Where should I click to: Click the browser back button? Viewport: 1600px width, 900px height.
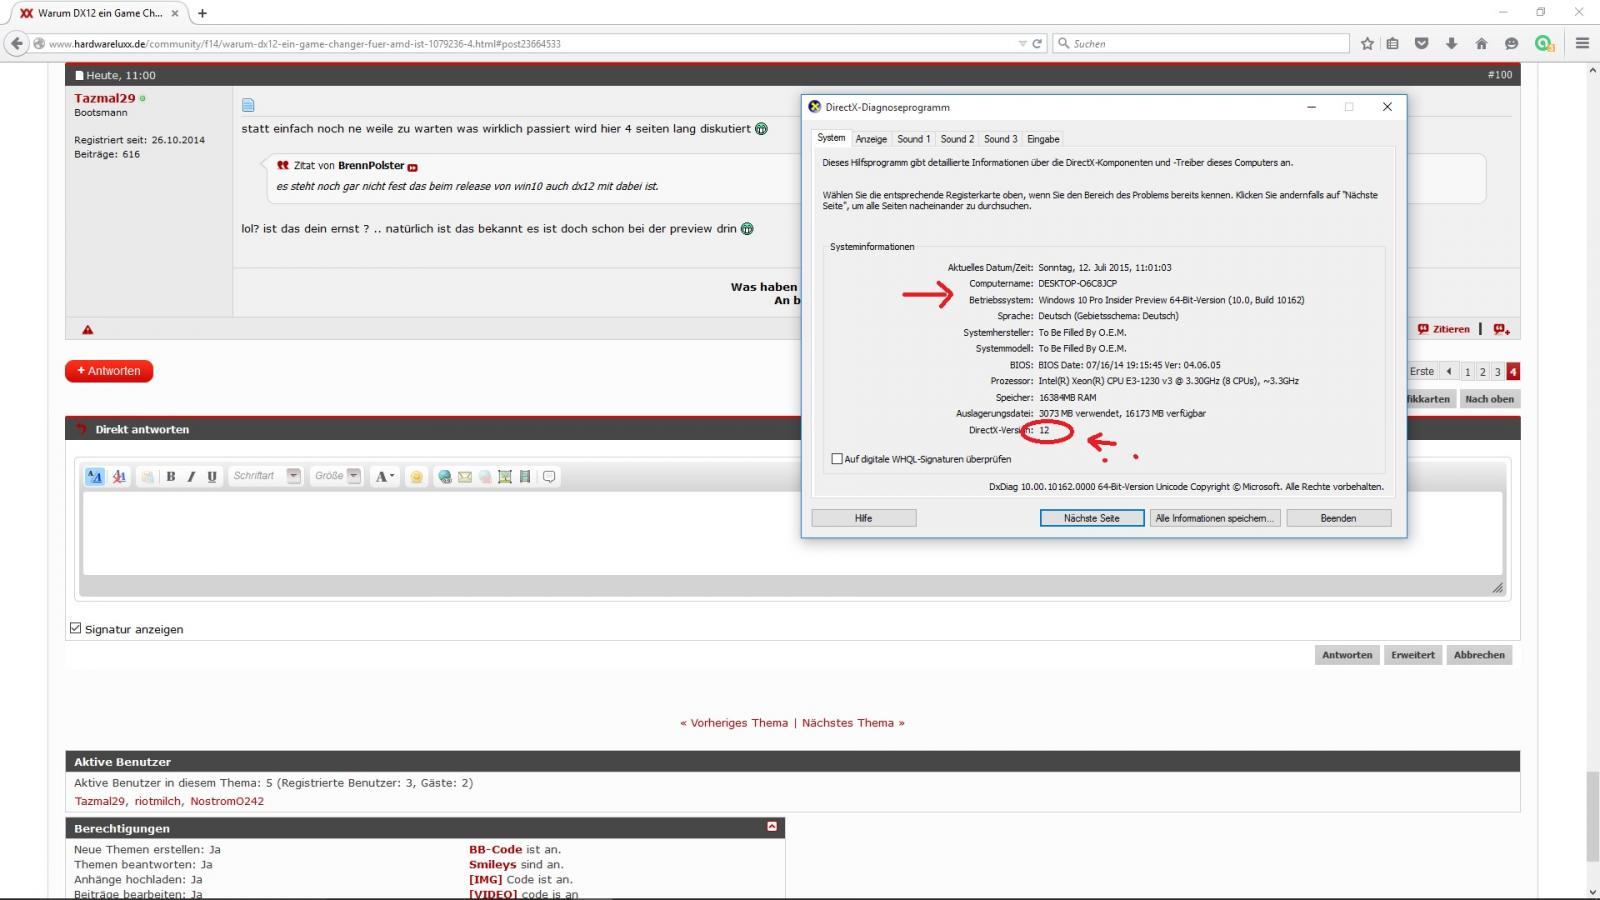point(16,43)
